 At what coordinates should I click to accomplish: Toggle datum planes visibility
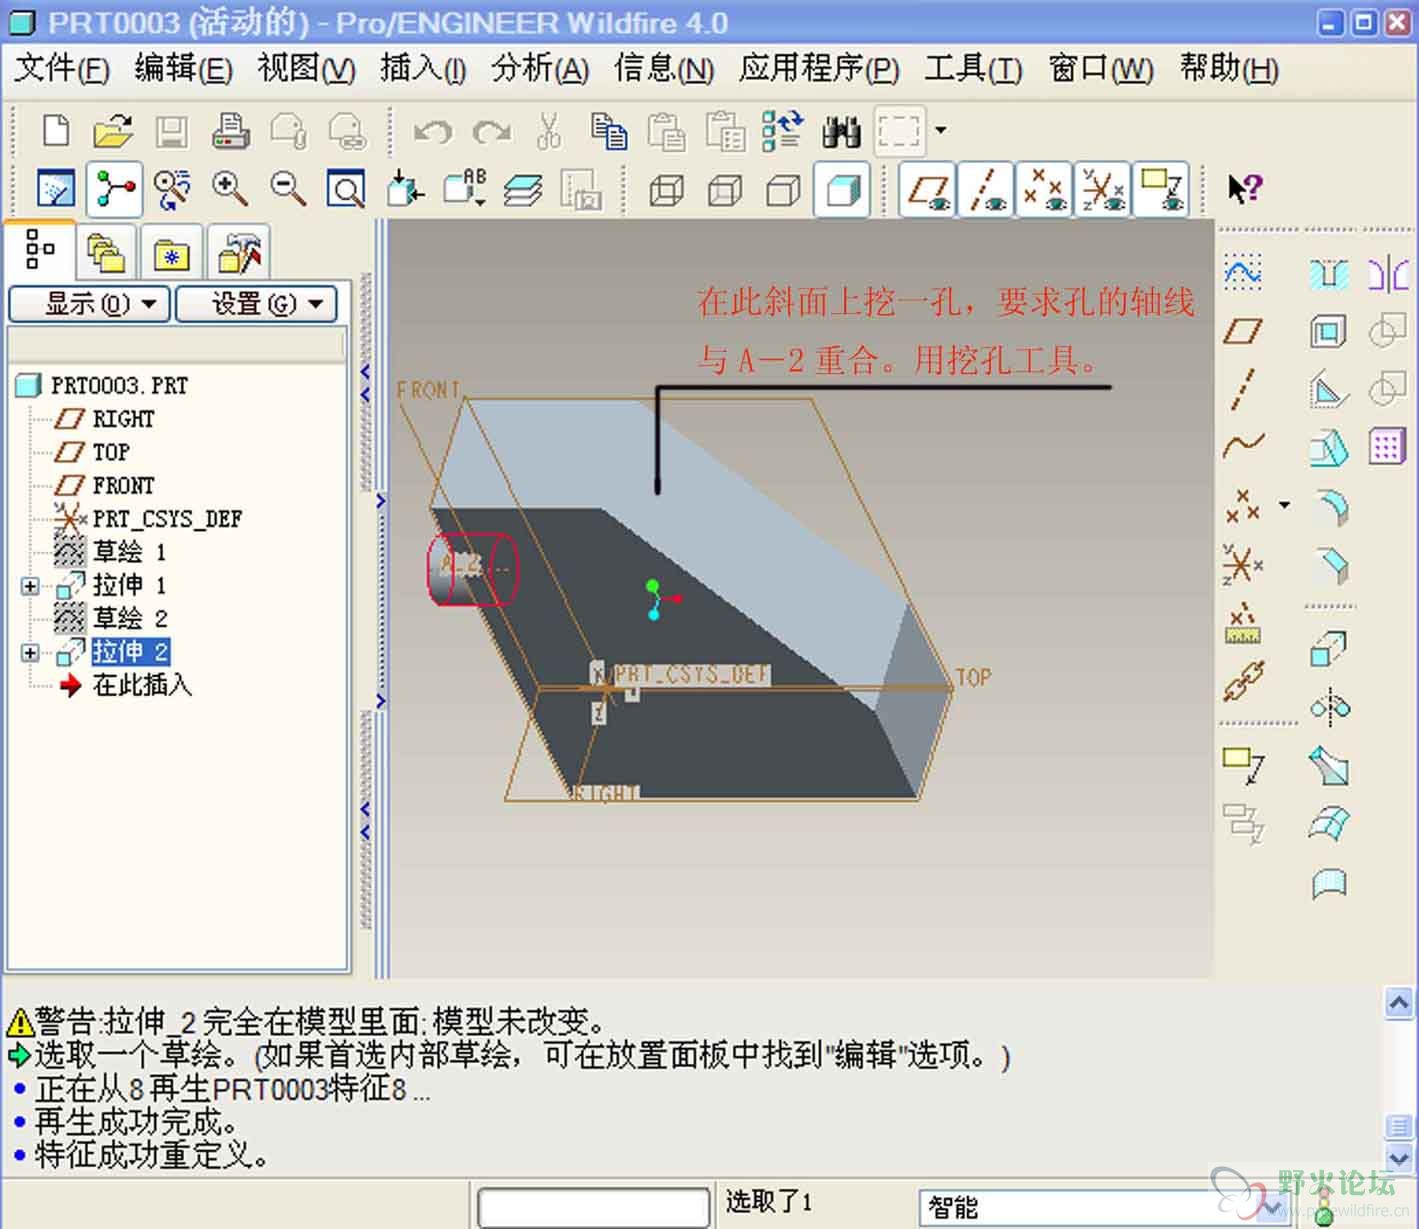coord(928,189)
